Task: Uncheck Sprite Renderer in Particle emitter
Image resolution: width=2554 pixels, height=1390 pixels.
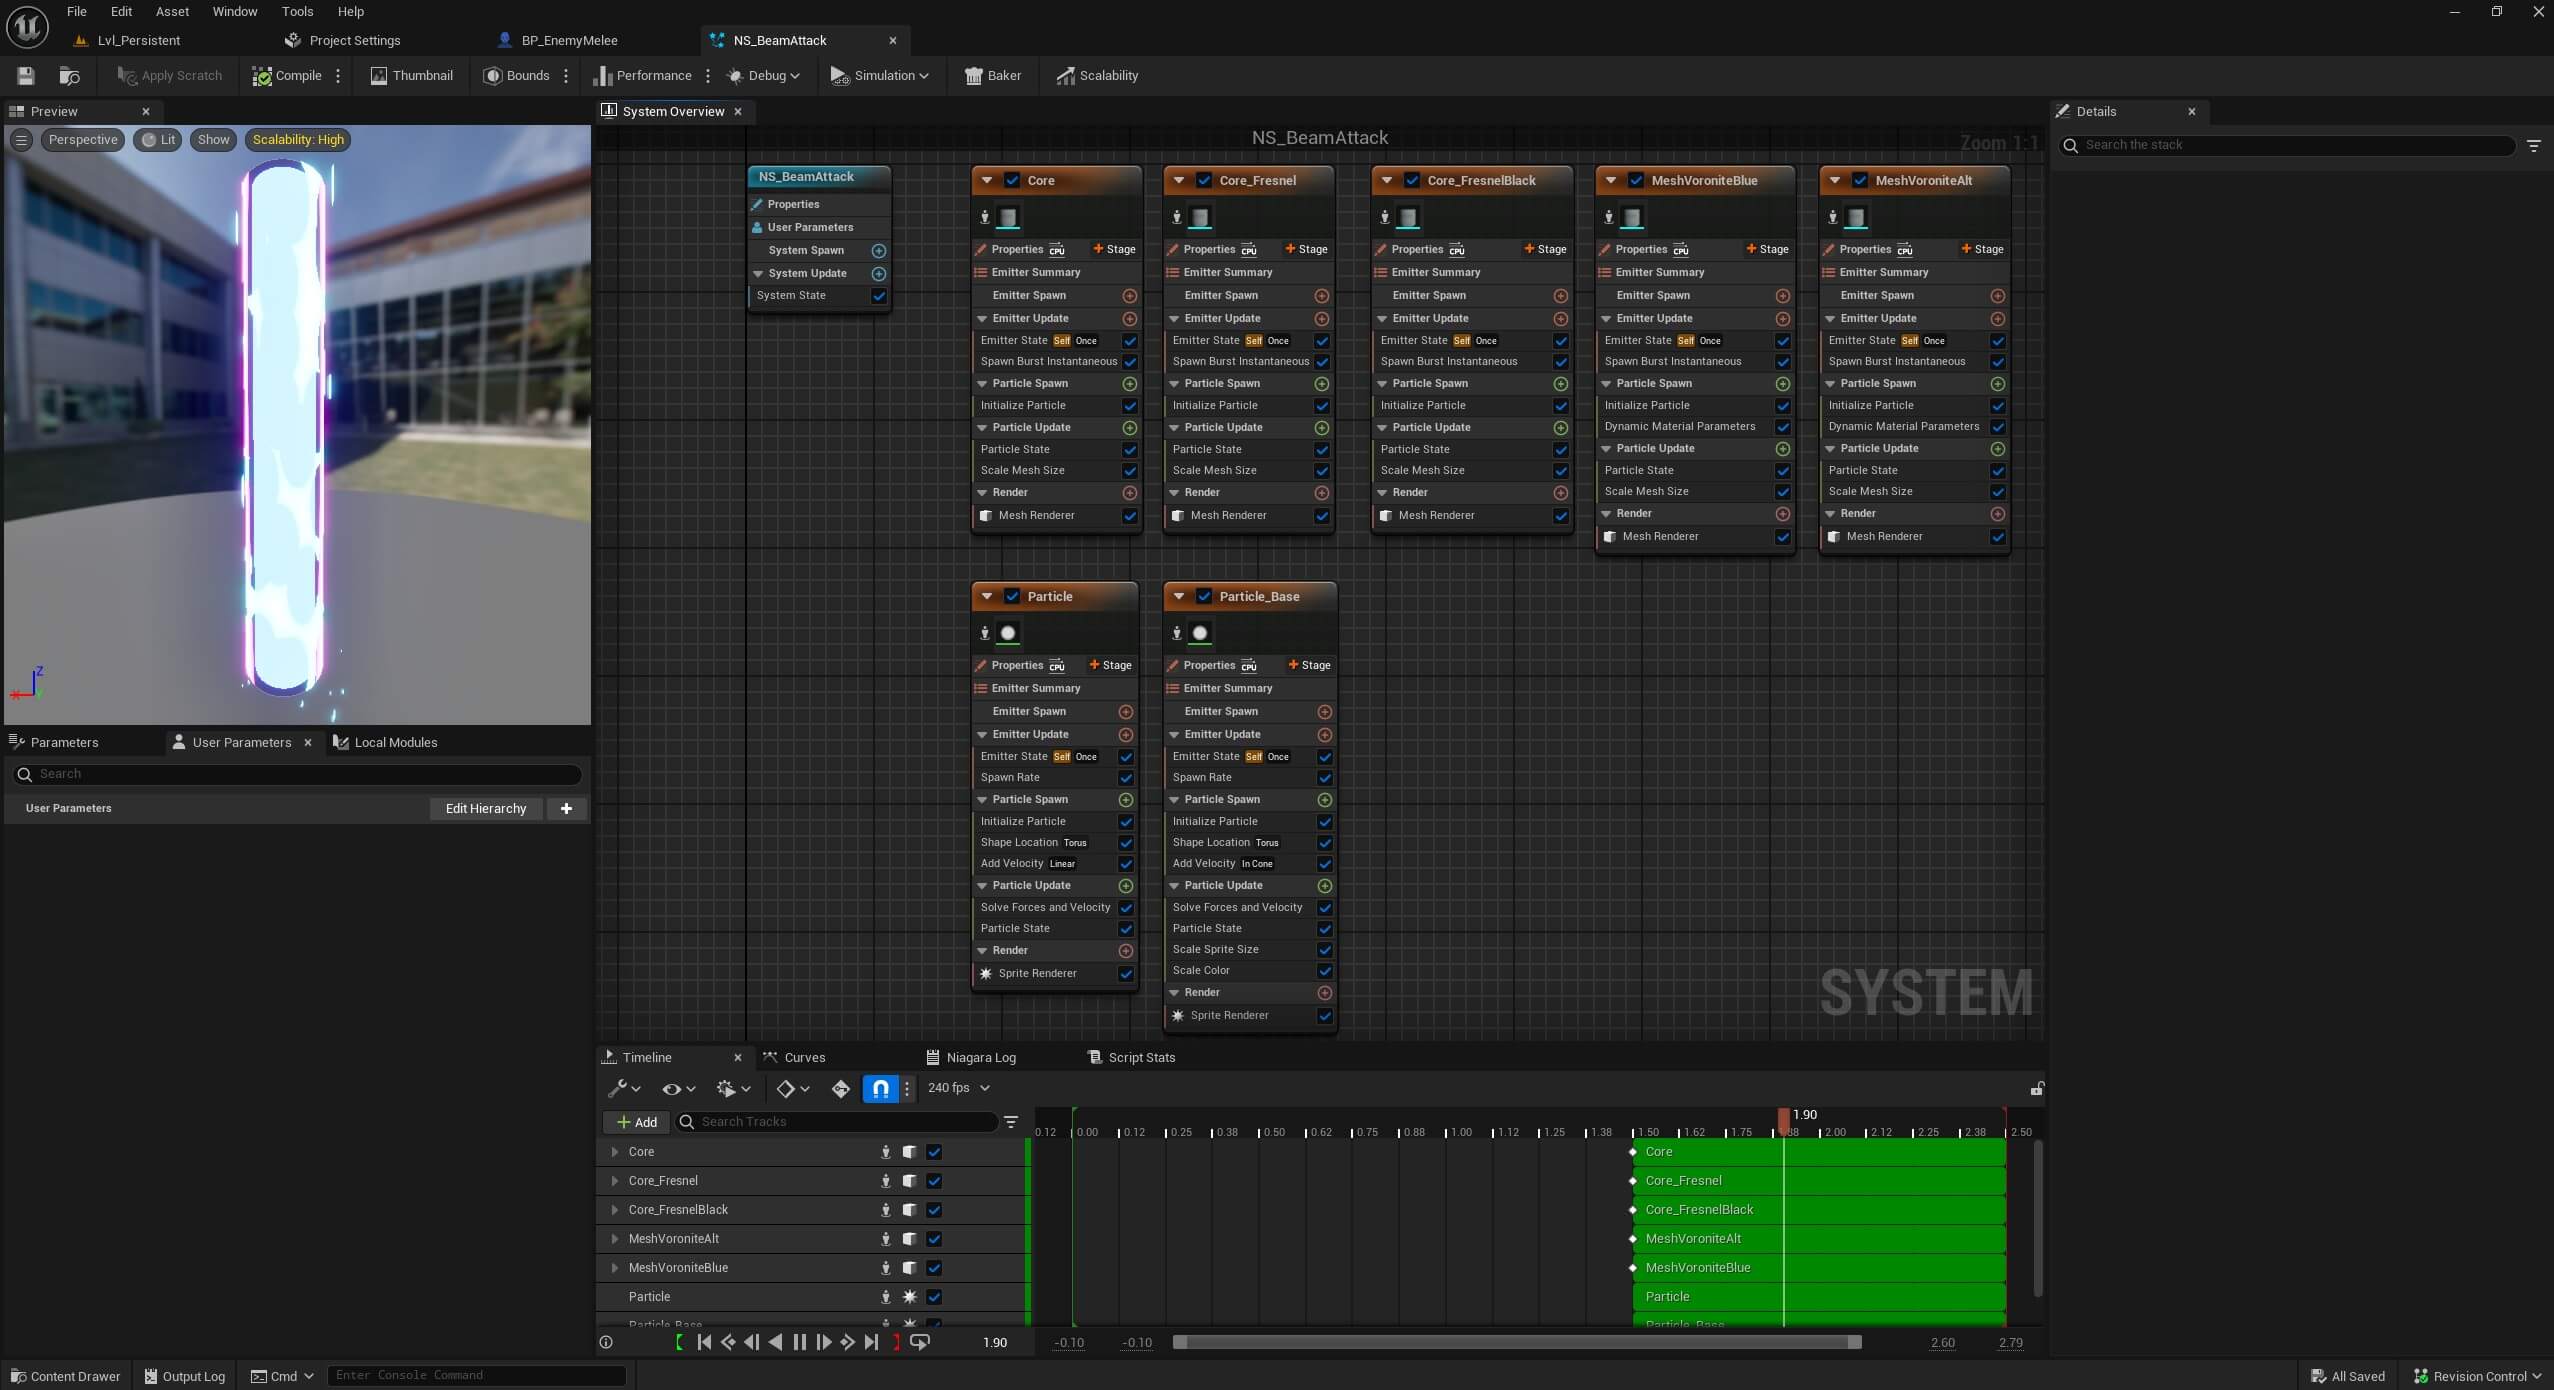Action: click(x=1125, y=974)
